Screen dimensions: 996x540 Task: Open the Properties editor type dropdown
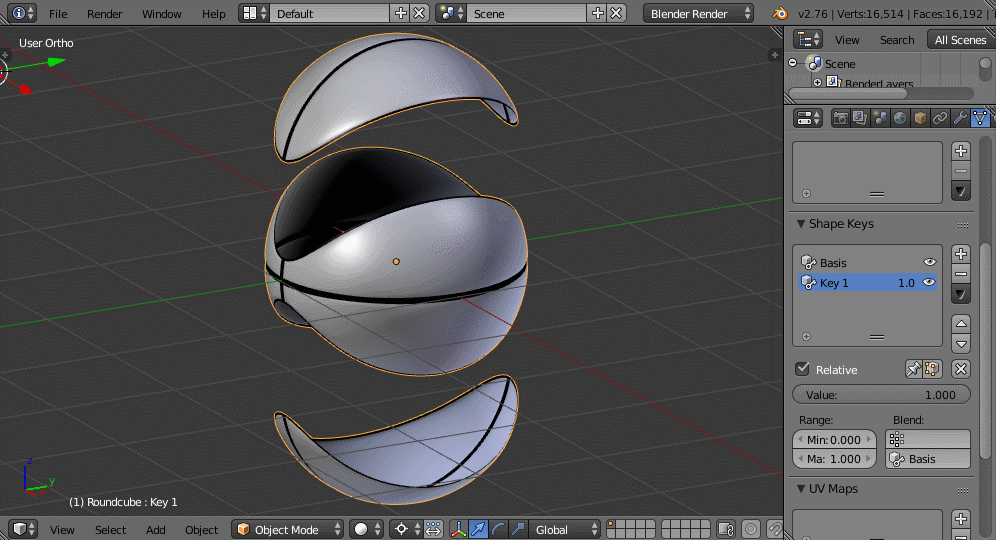[809, 118]
